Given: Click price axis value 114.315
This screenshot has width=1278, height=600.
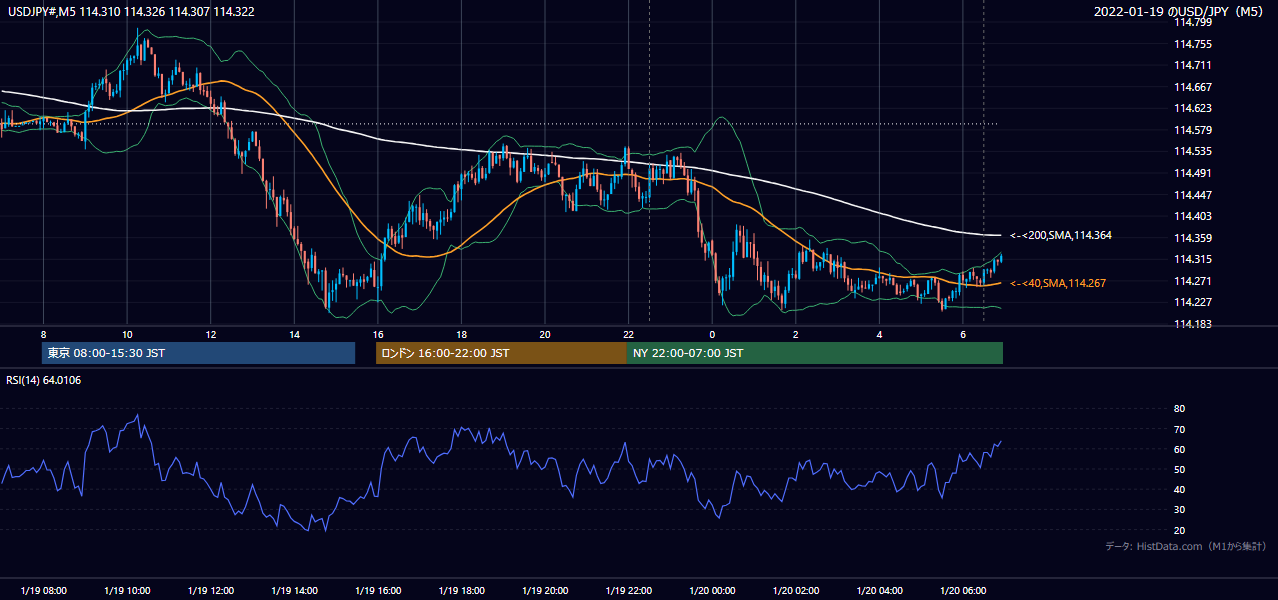Looking at the screenshot, I should point(1193,260).
